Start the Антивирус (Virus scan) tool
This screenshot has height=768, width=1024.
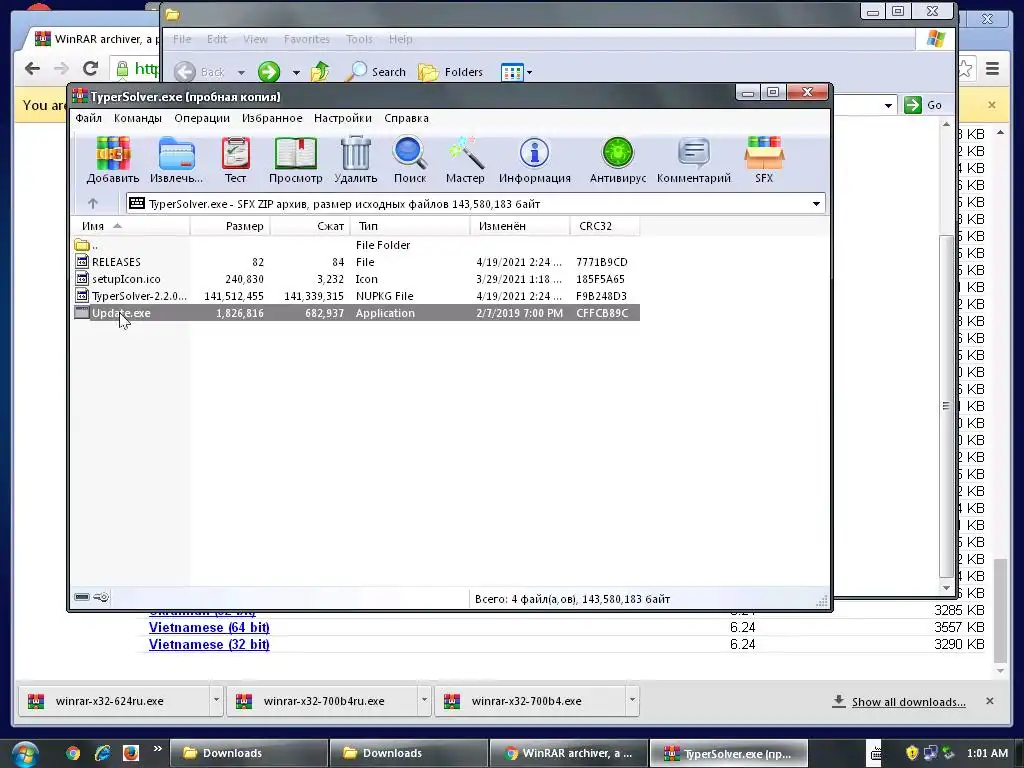(x=618, y=160)
